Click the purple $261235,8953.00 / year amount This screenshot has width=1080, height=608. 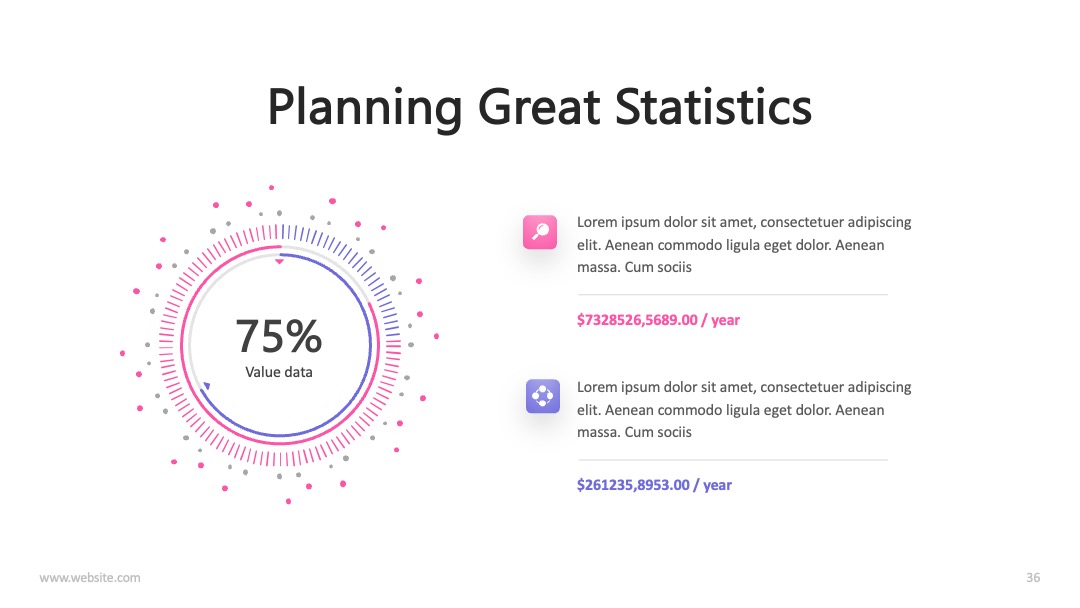click(x=654, y=485)
